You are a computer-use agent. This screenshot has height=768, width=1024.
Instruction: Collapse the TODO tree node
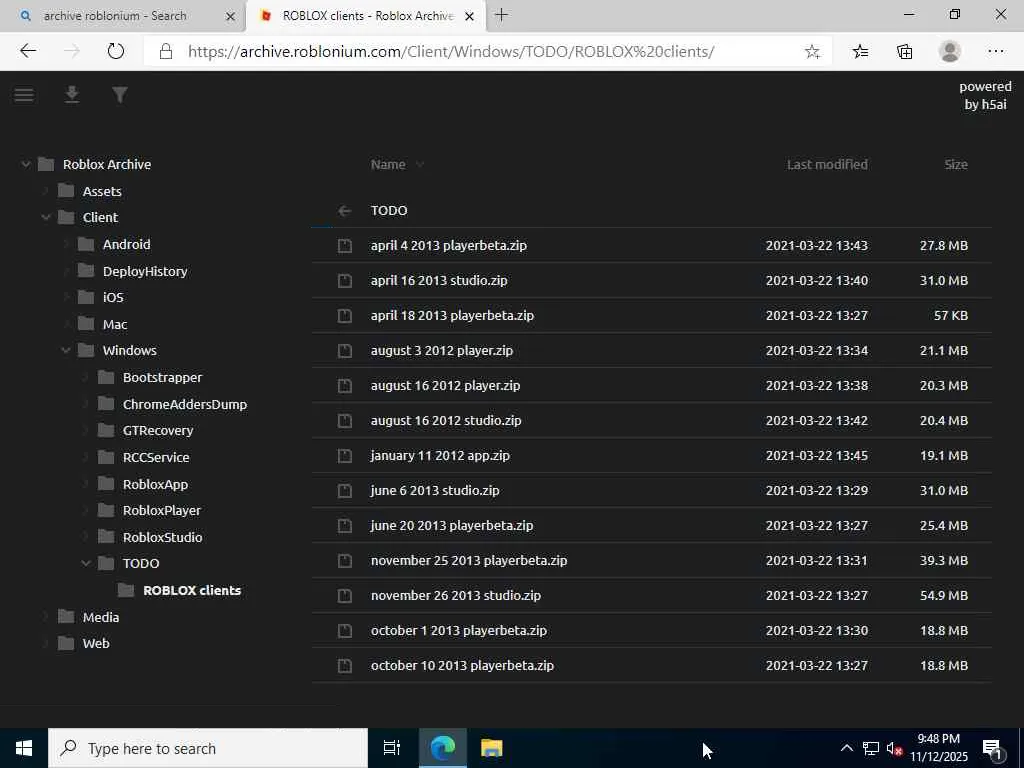pos(86,563)
